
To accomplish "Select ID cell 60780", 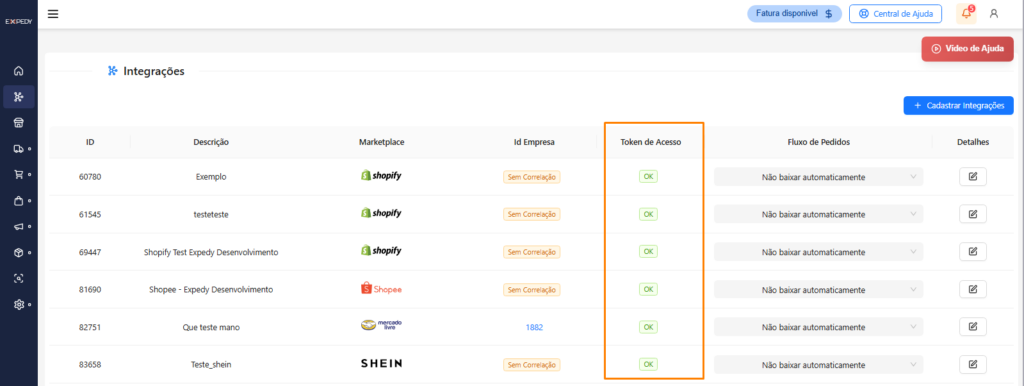I will coord(90,177).
